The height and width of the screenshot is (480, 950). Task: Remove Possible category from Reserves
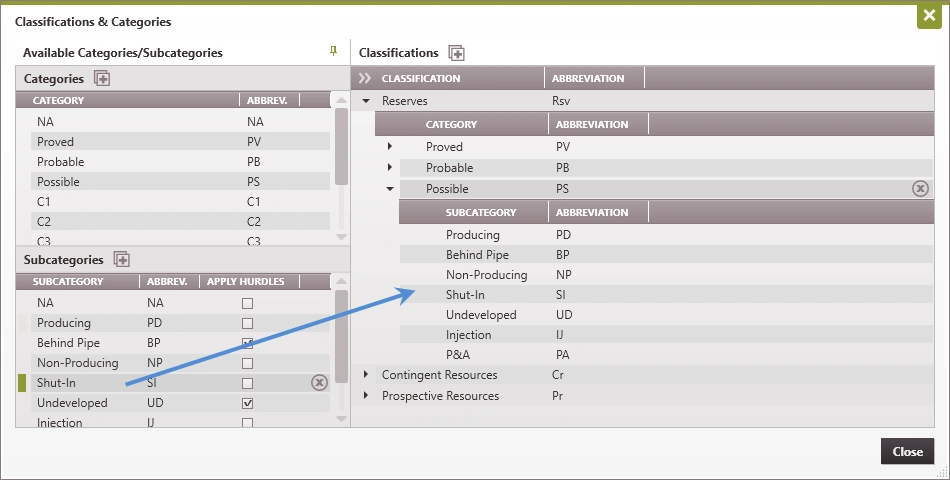[x=920, y=188]
